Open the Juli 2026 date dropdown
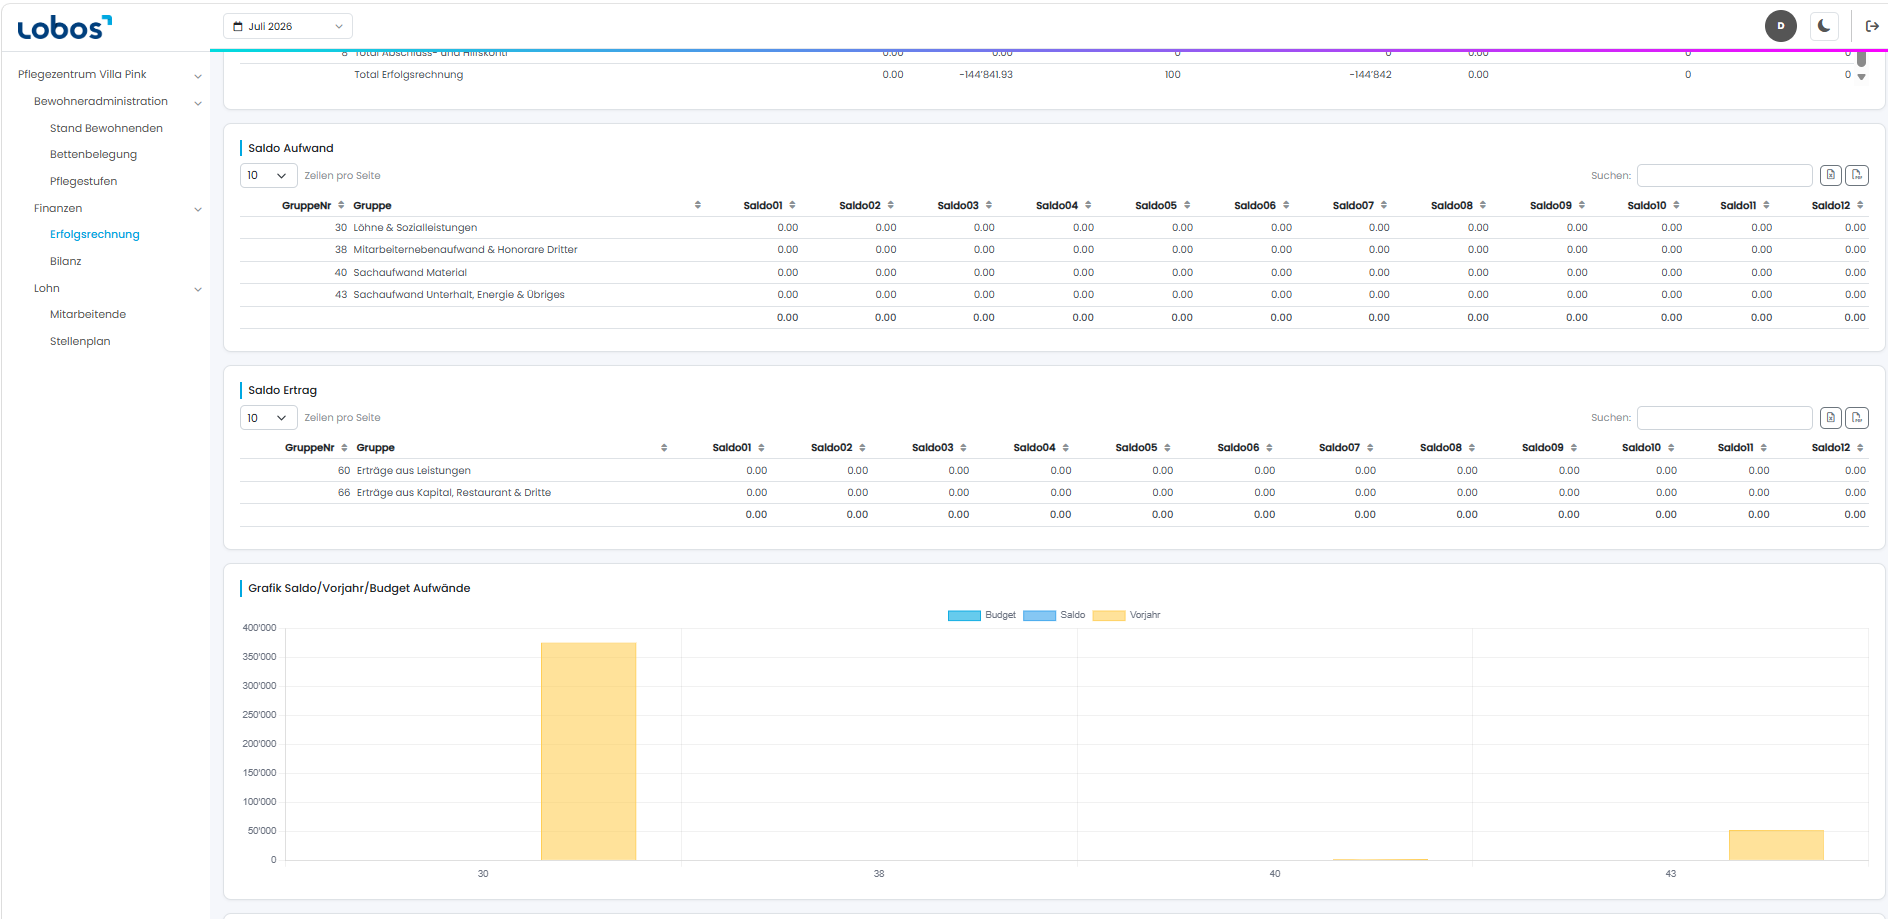 click(288, 26)
